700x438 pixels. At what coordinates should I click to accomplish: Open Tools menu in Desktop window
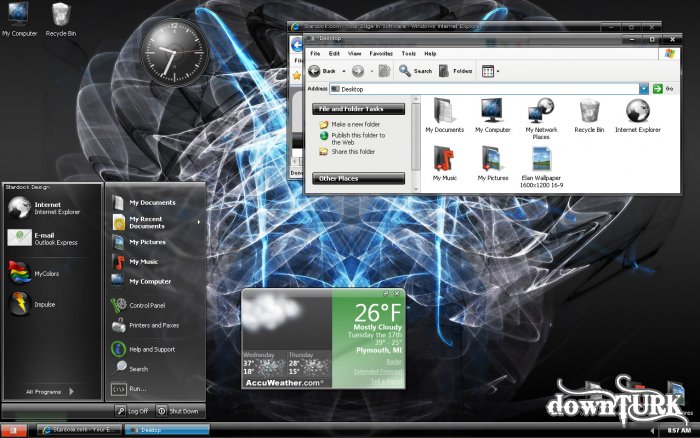pos(408,54)
